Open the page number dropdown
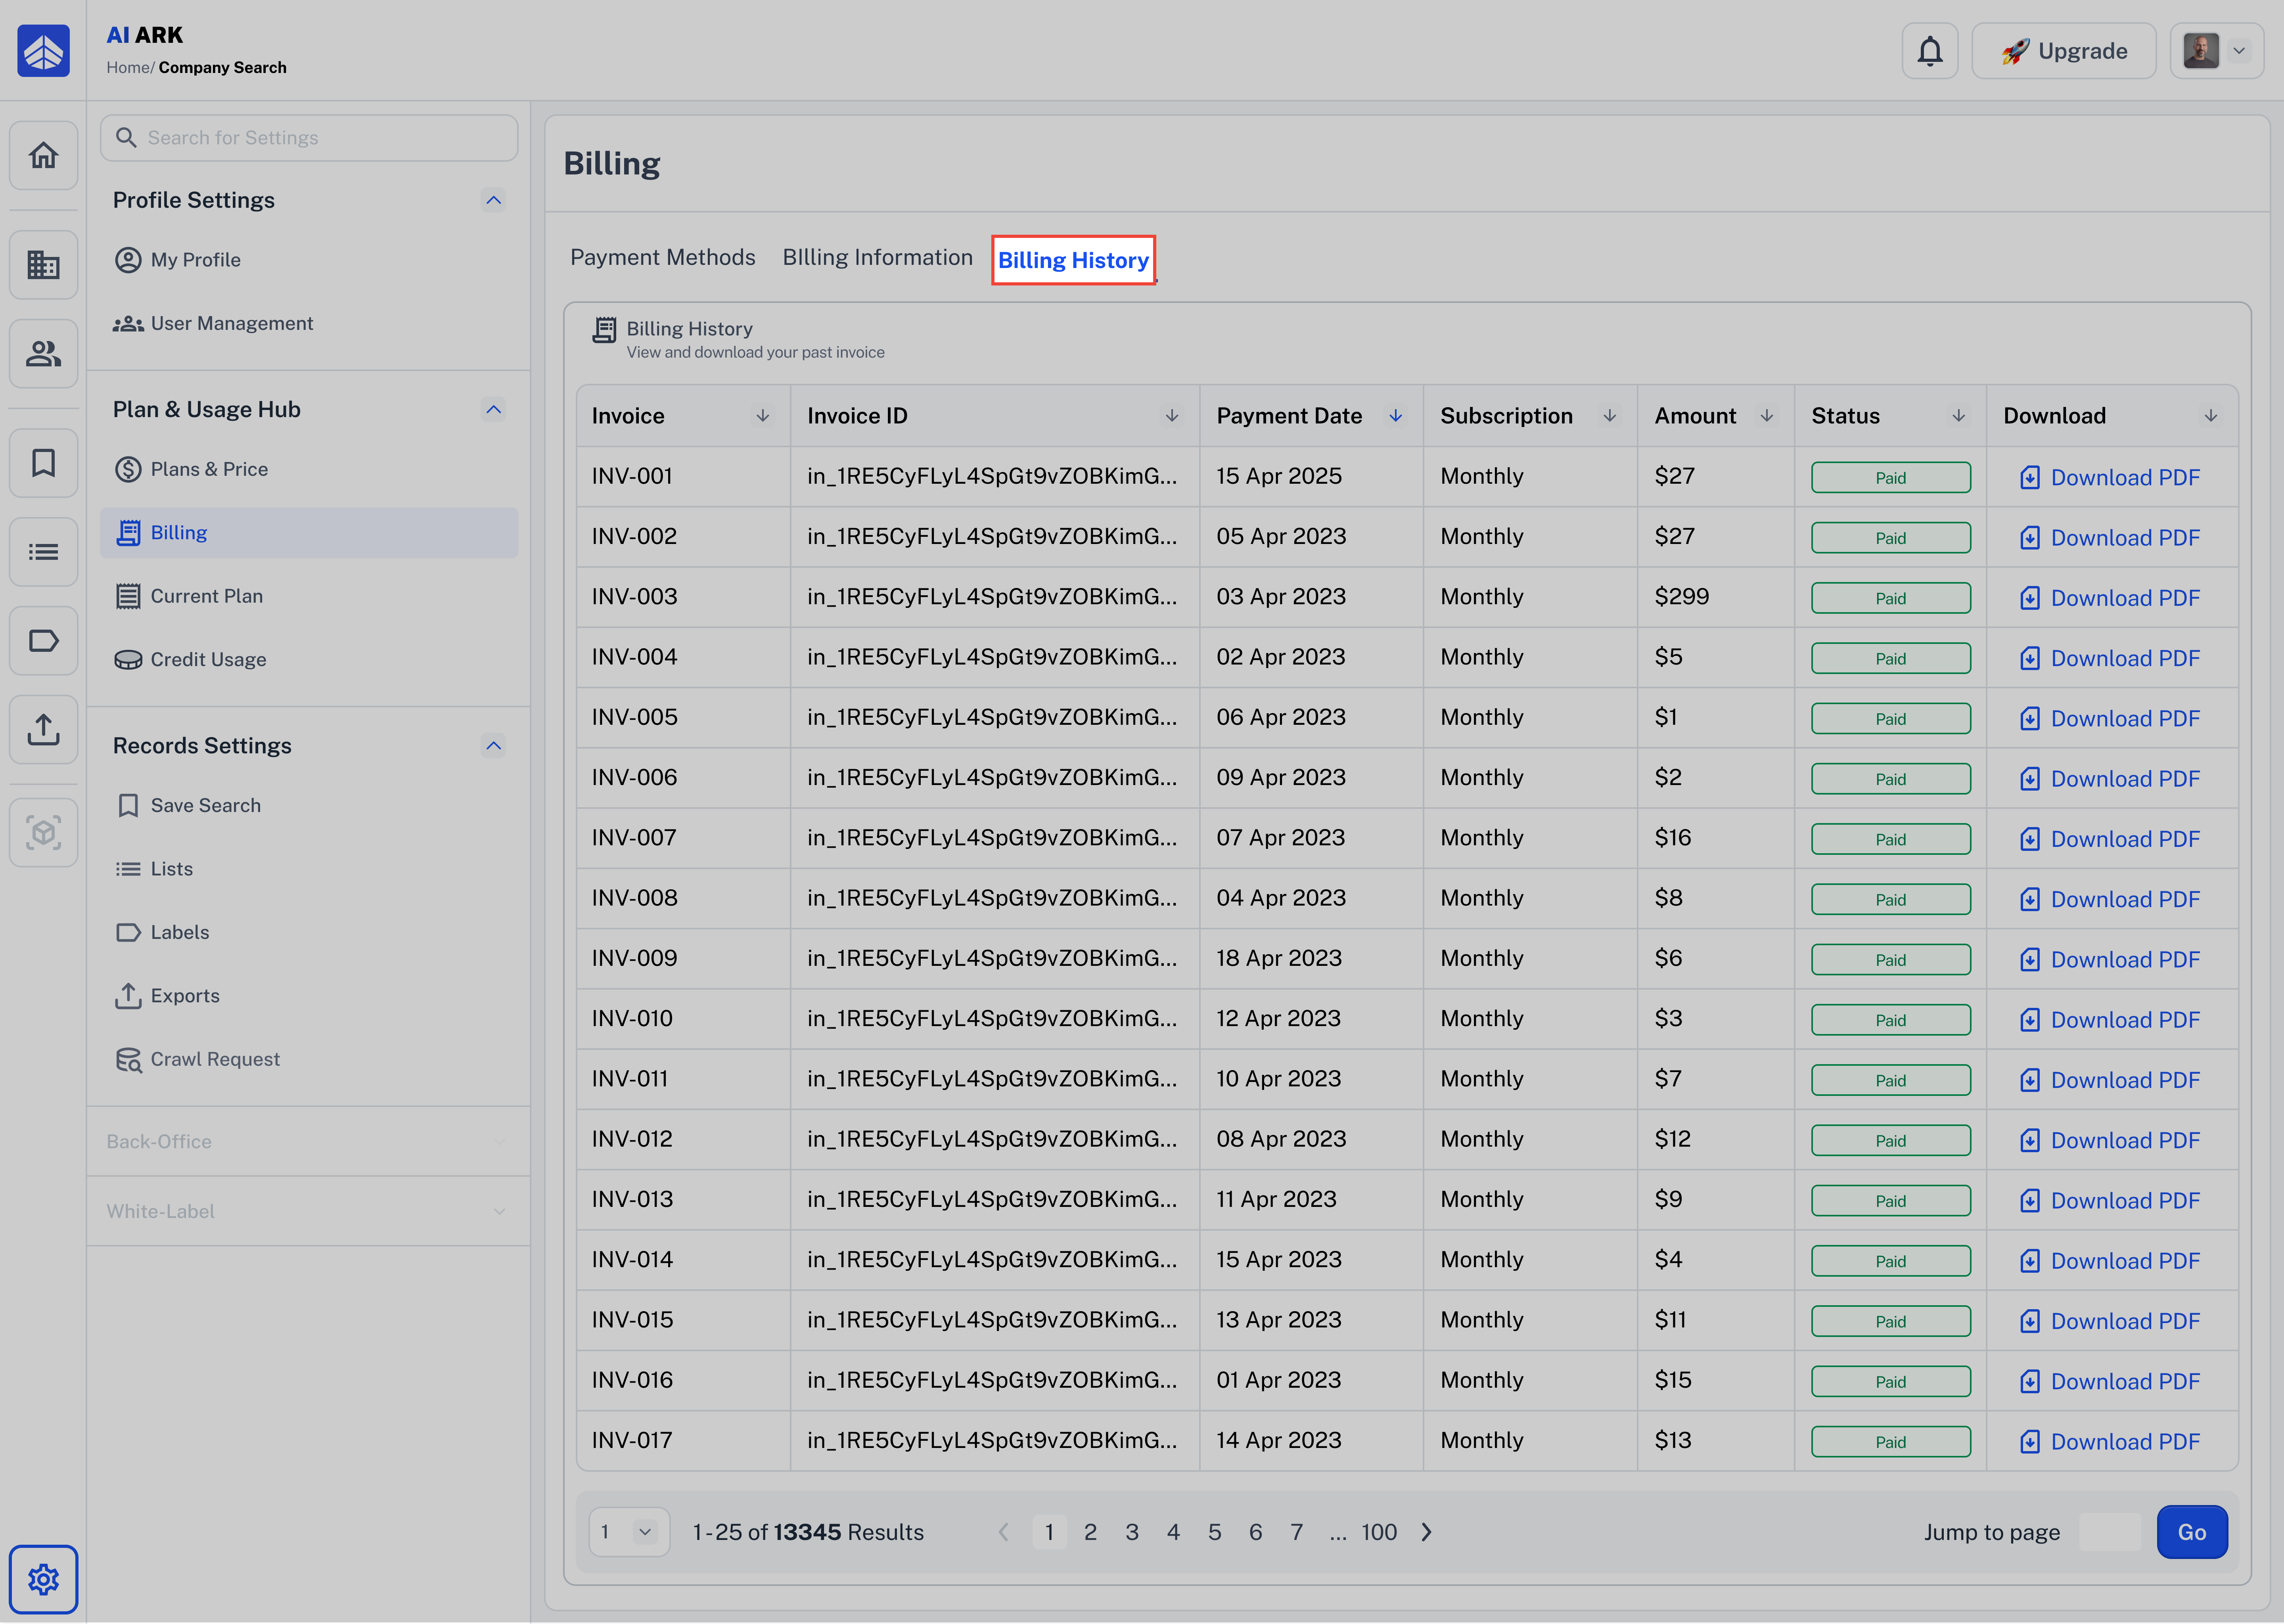Viewport: 2284px width, 1624px height. (629, 1532)
